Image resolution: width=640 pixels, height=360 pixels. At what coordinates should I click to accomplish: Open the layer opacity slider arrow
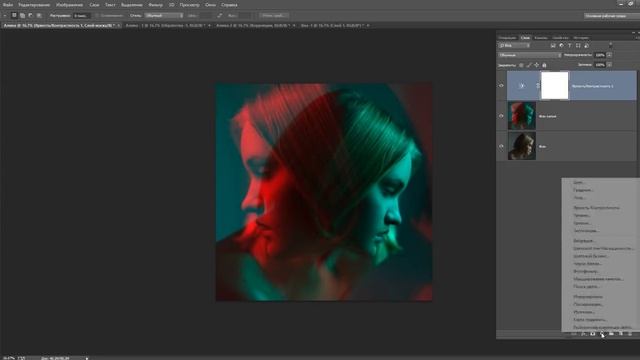coord(609,55)
